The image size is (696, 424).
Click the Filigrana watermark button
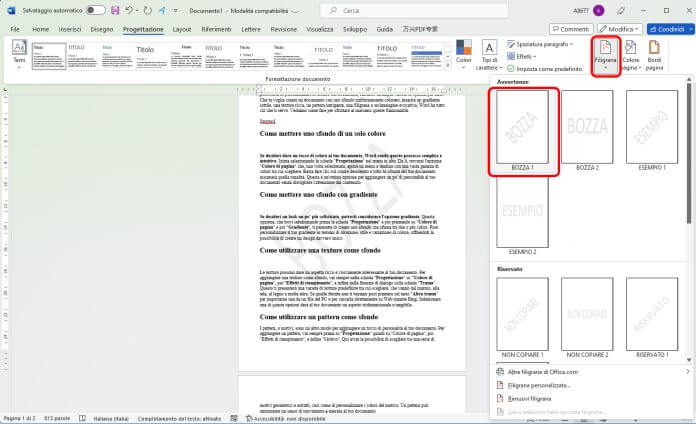point(605,55)
